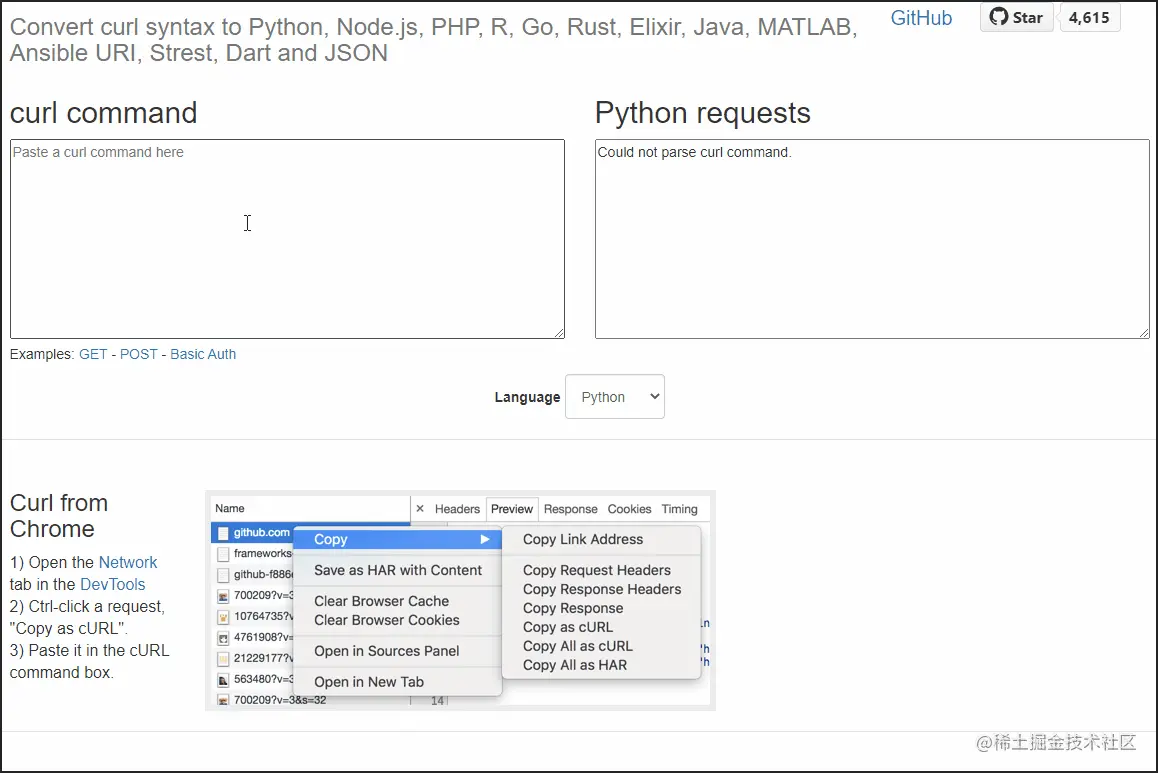Open the DevTools link

(112, 585)
